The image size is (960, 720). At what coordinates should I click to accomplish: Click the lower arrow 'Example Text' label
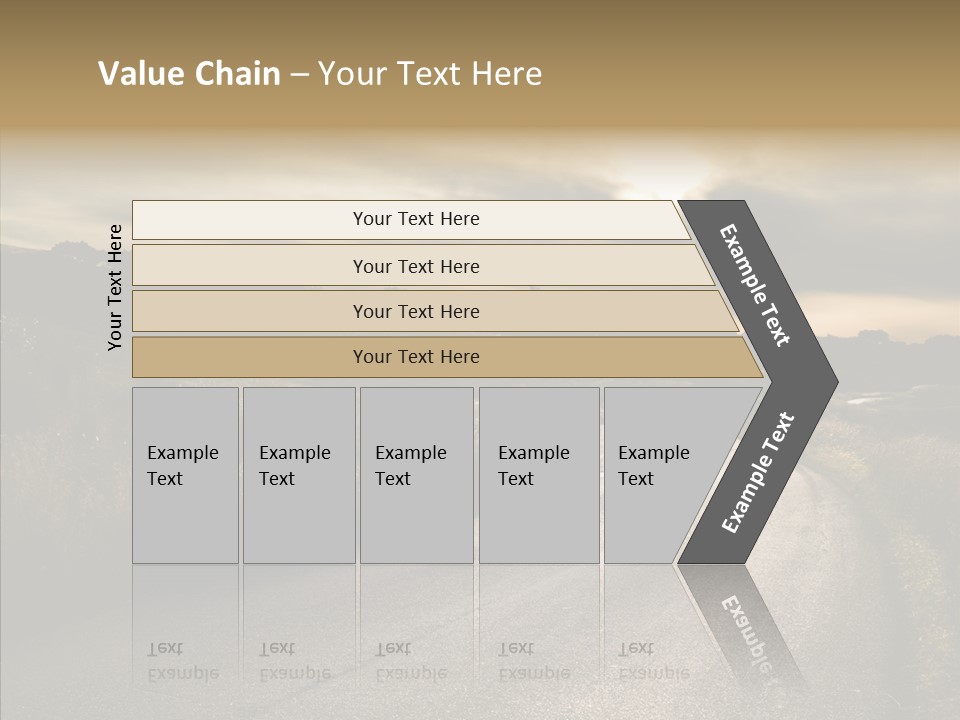(x=758, y=473)
